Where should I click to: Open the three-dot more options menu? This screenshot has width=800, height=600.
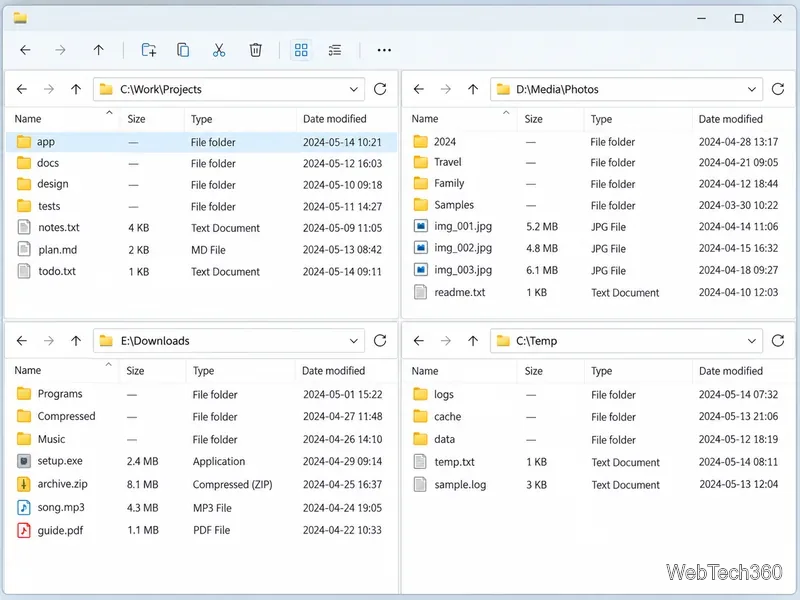[x=384, y=50]
